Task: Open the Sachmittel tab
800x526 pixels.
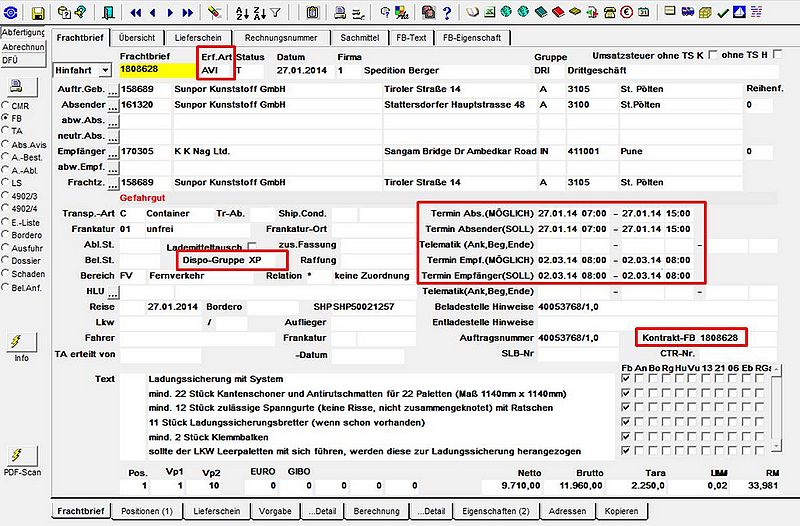Action: (360, 38)
